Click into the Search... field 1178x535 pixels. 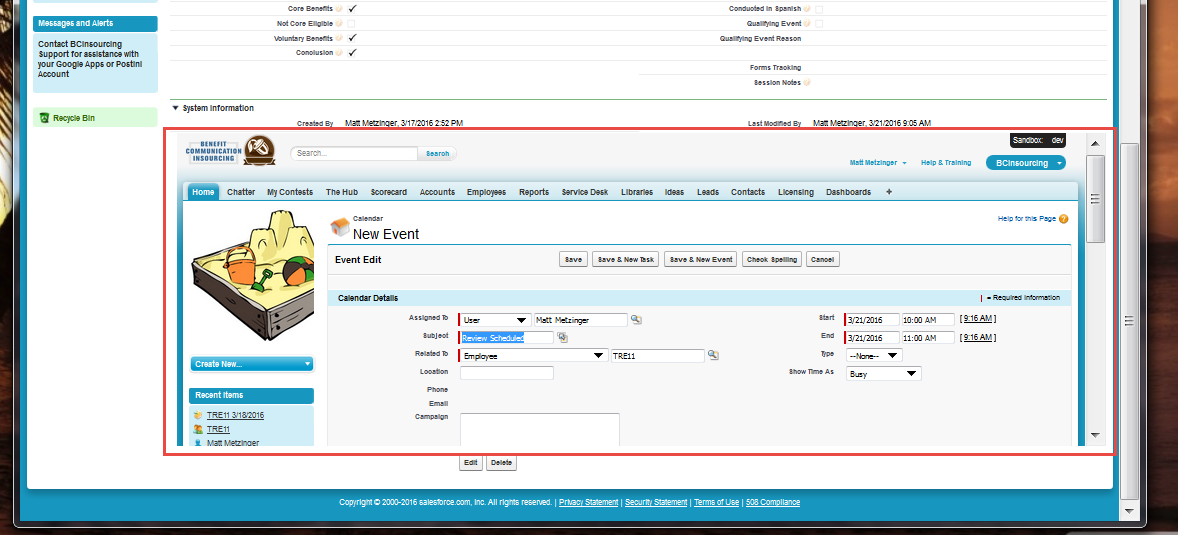click(354, 153)
